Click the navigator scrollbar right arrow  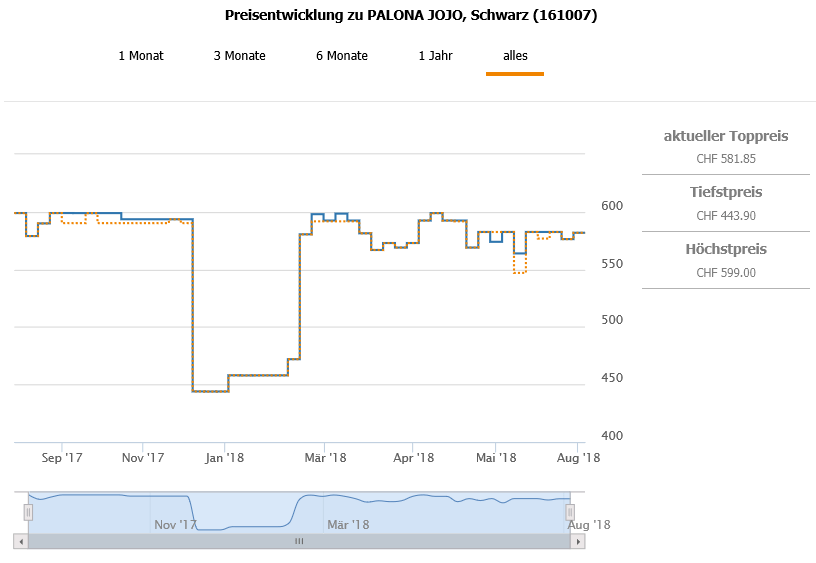tap(577, 541)
